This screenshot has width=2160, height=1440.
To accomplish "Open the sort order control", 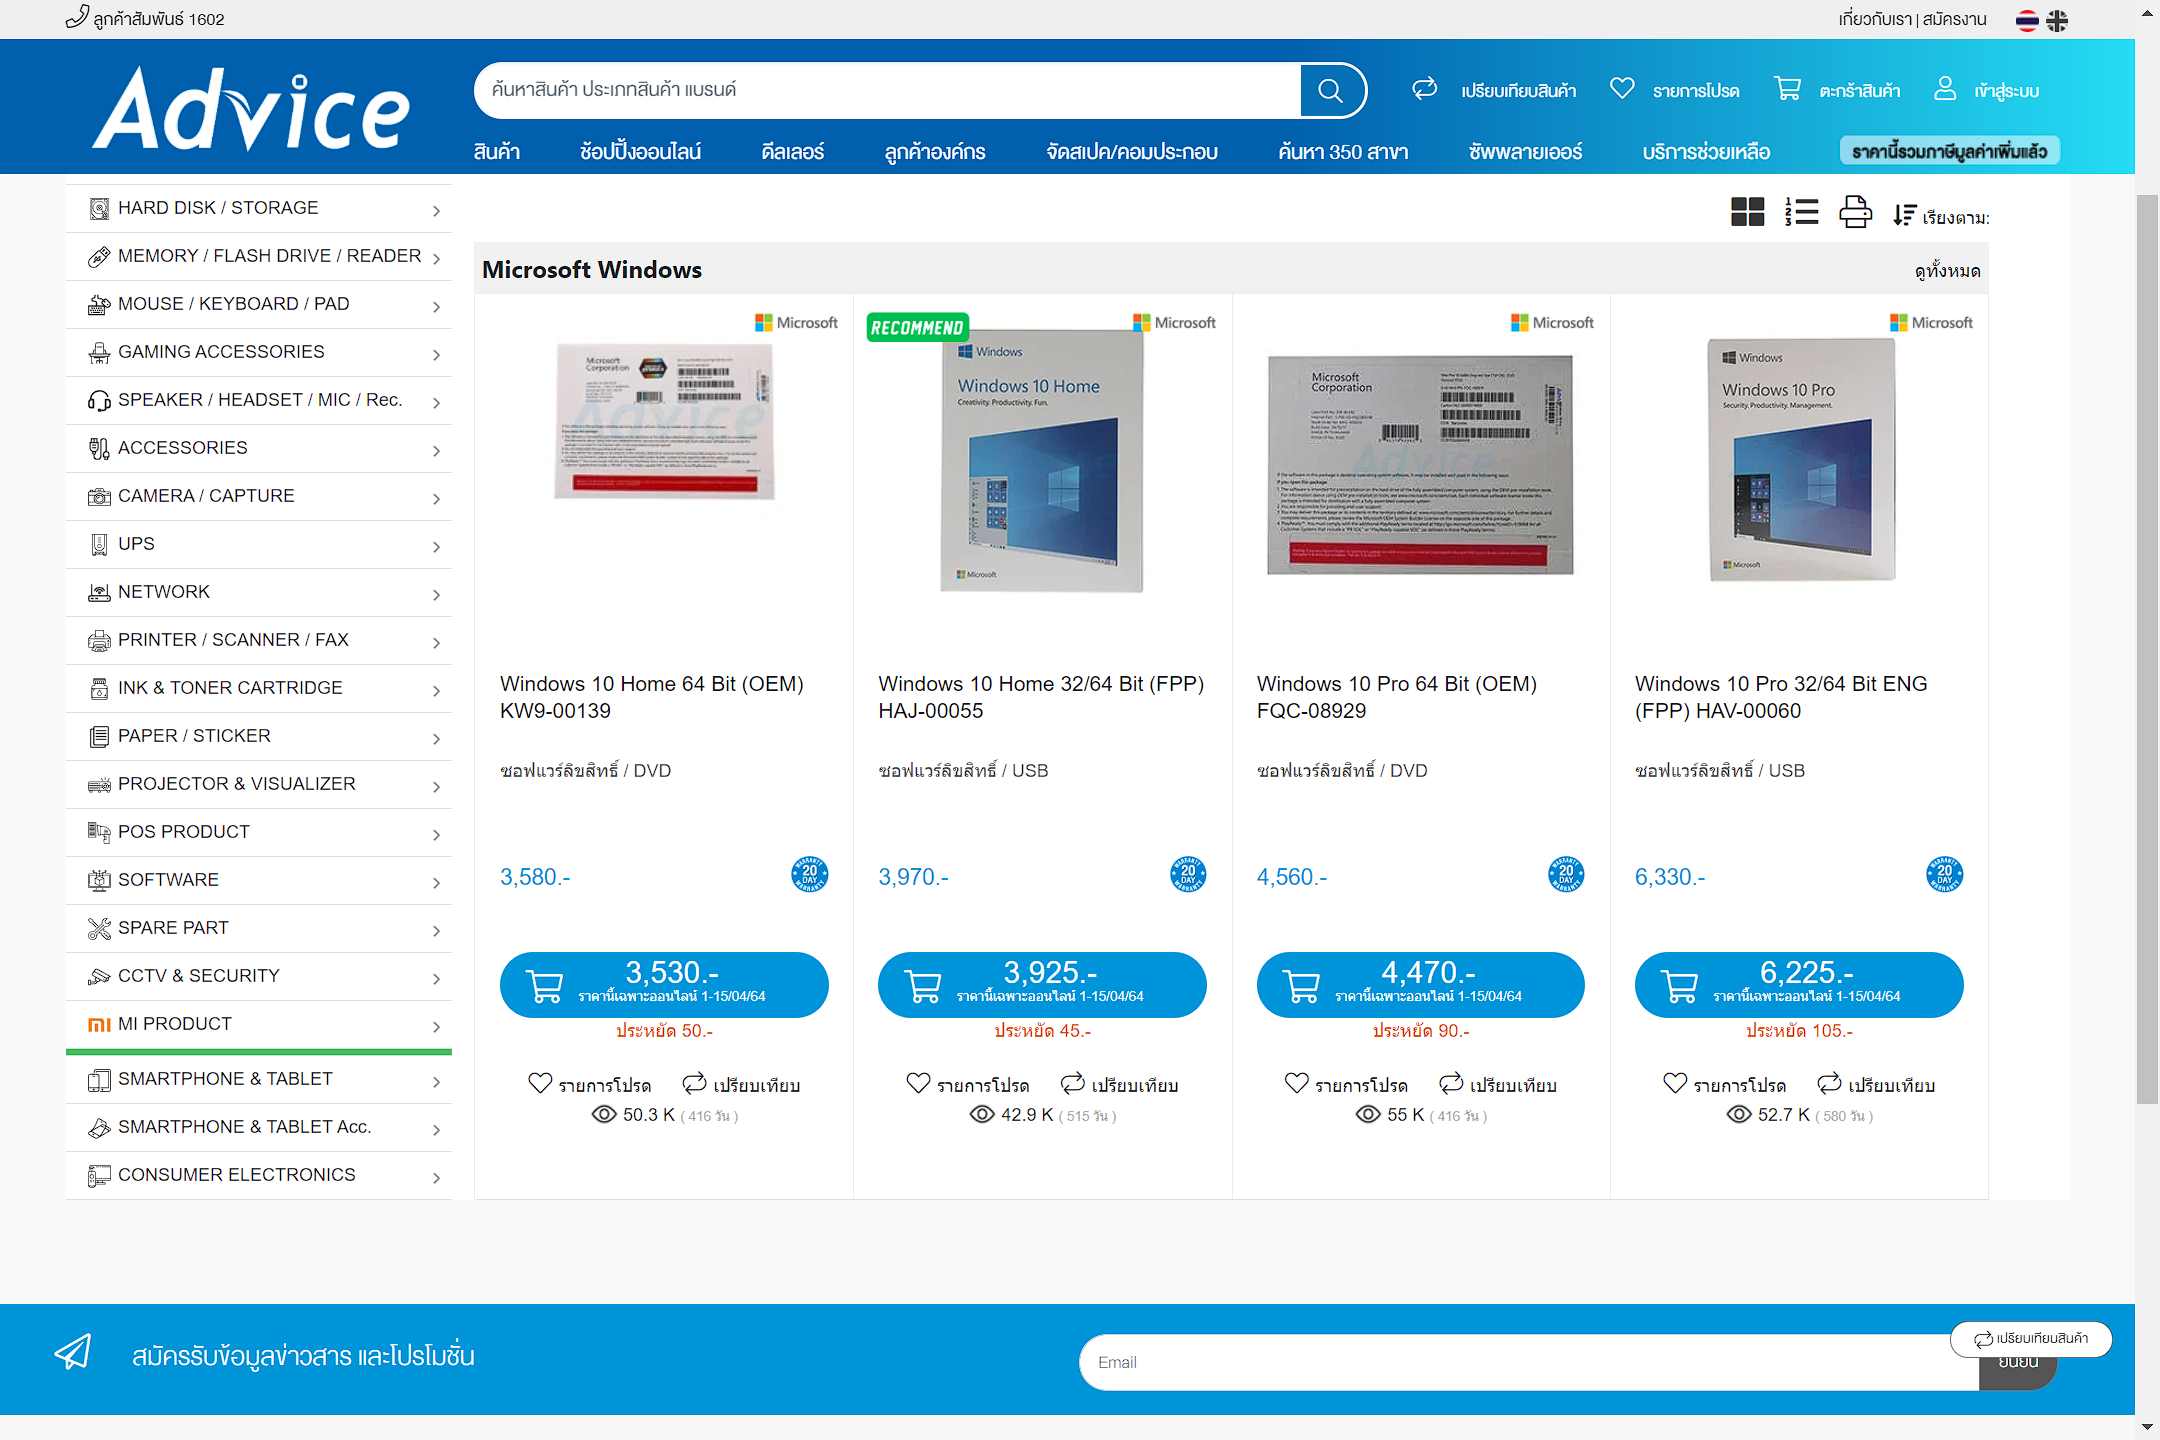I will tap(1941, 216).
